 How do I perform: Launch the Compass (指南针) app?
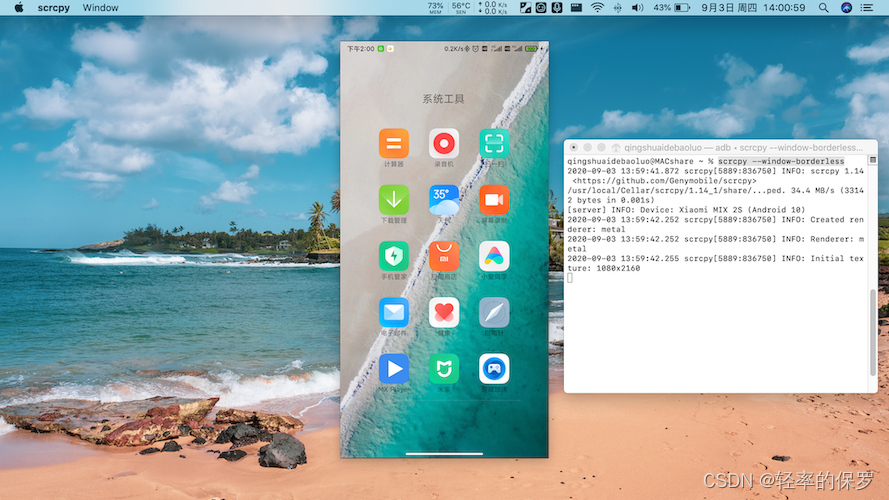click(494, 312)
